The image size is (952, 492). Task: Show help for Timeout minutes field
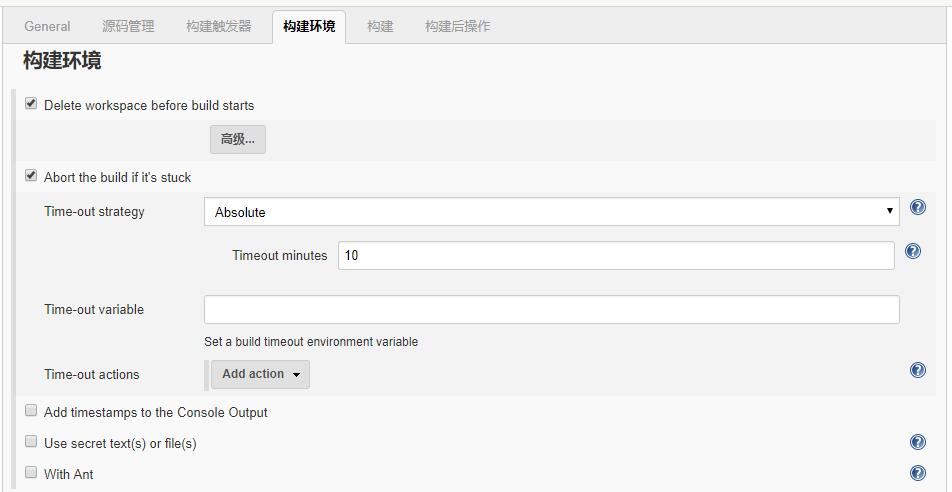tap(912, 252)
